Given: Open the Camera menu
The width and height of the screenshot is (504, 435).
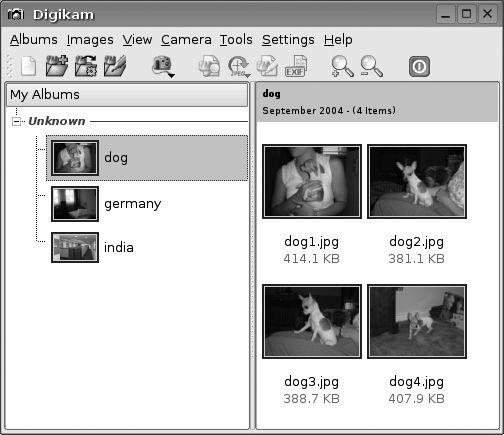Looking at the screenshot, I should pos(186,40).
